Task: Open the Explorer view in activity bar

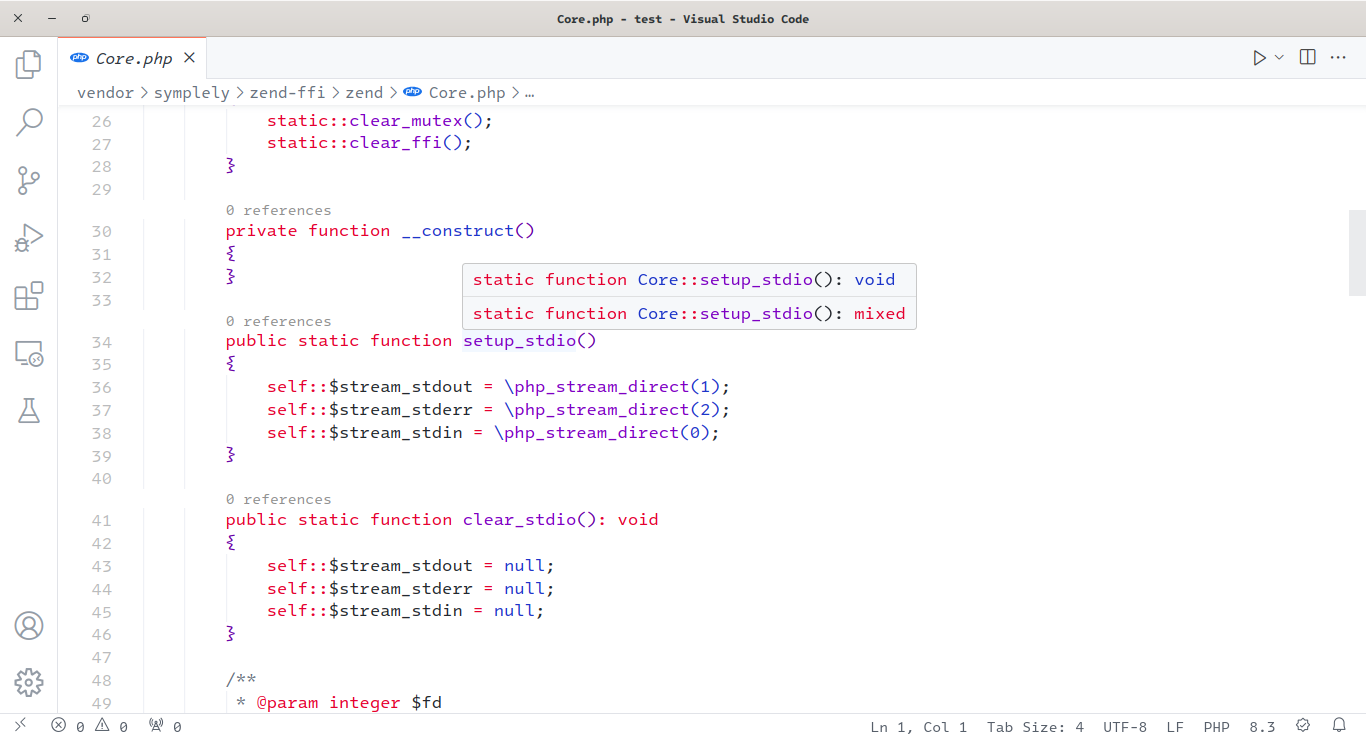Action: [29, 65]
